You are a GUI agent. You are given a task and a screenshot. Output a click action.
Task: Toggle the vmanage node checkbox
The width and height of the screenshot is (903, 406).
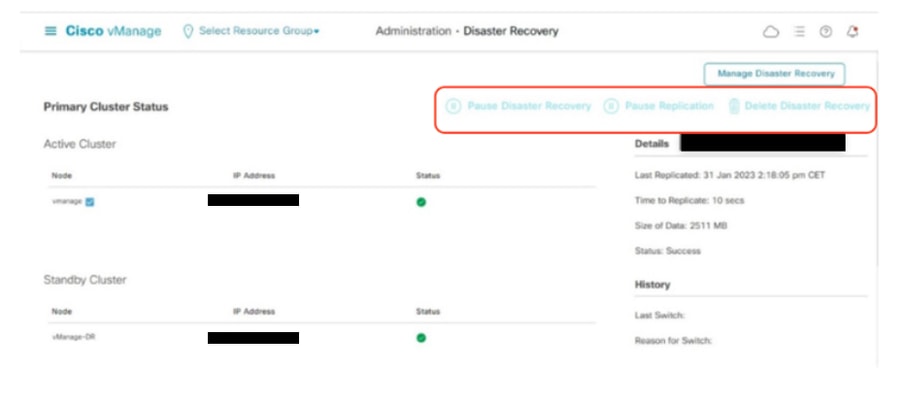click(90, 202)
